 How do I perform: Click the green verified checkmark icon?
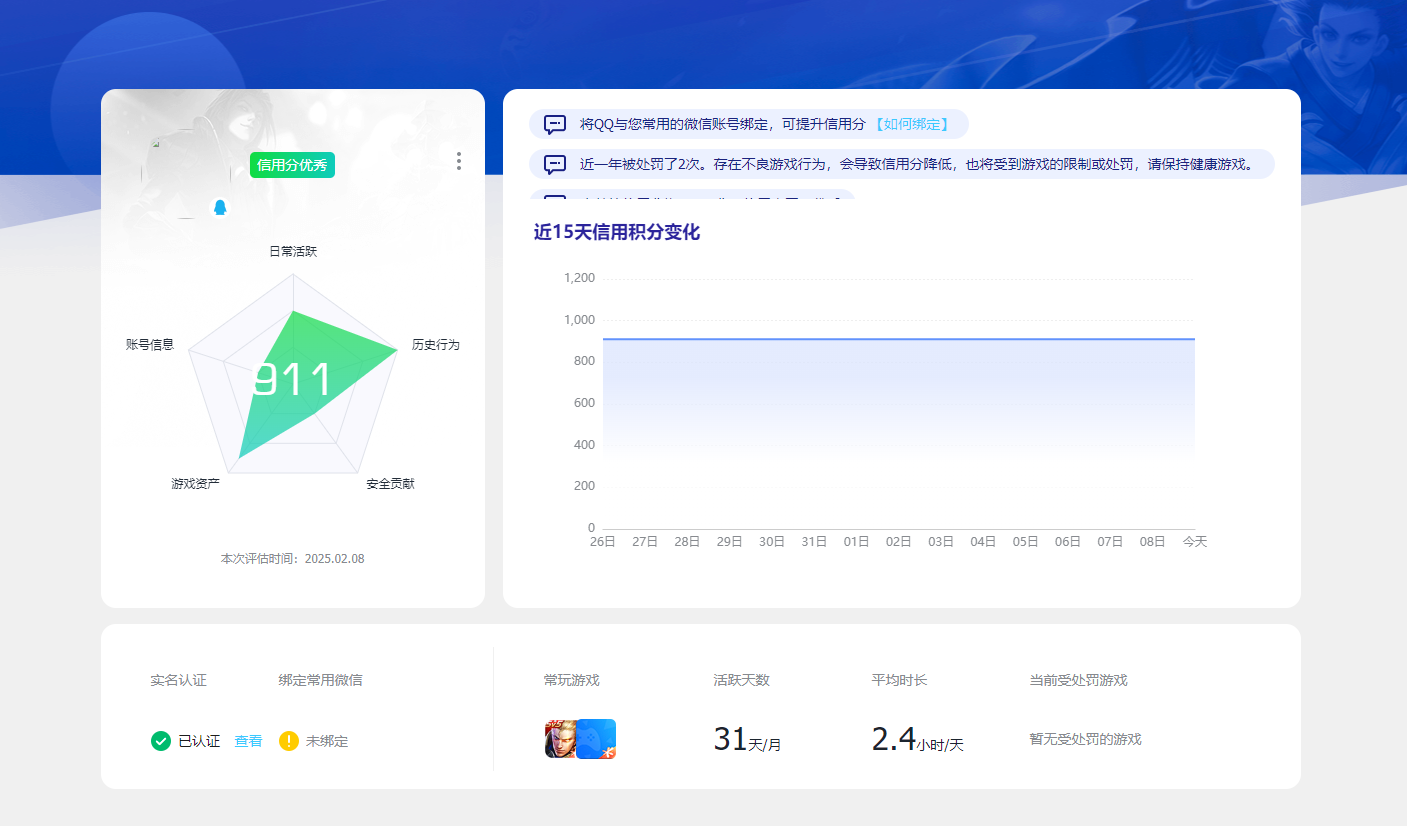[160, 741]
